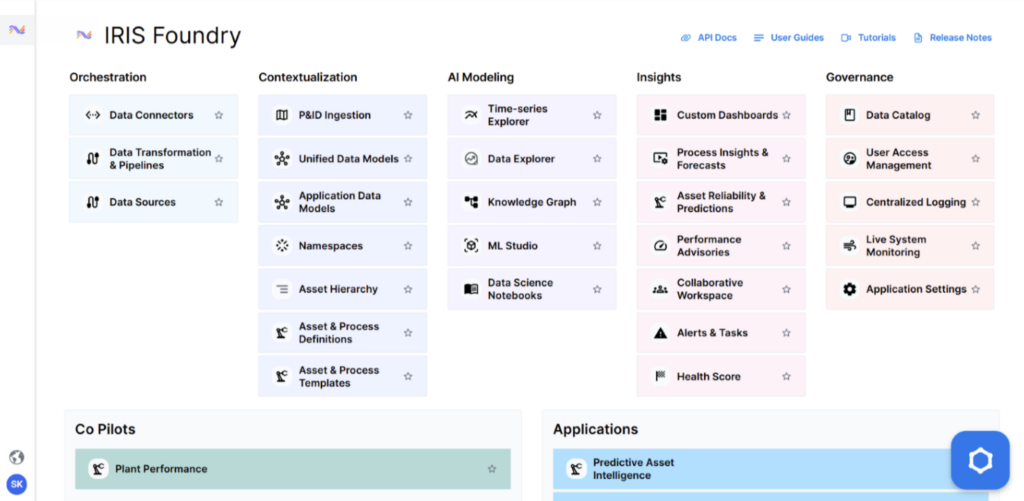
Task: Click the Application Data Models icon
Action: (282, 202)
